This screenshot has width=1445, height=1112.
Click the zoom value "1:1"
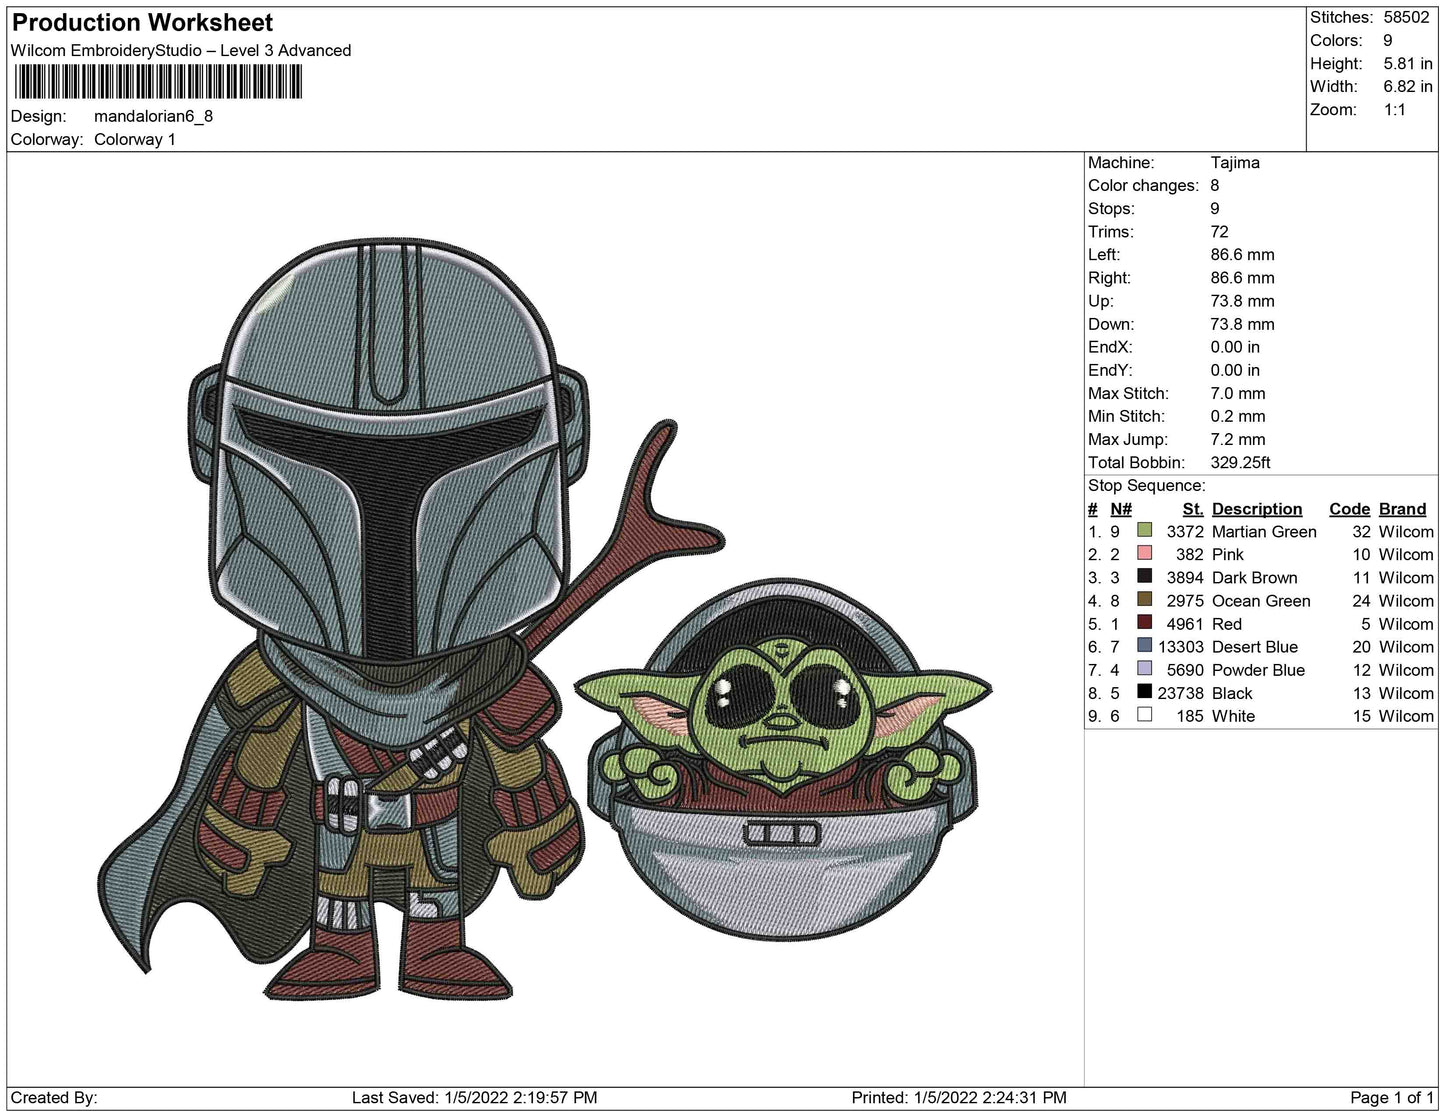pyautogui.click(x=1395, y=110)
